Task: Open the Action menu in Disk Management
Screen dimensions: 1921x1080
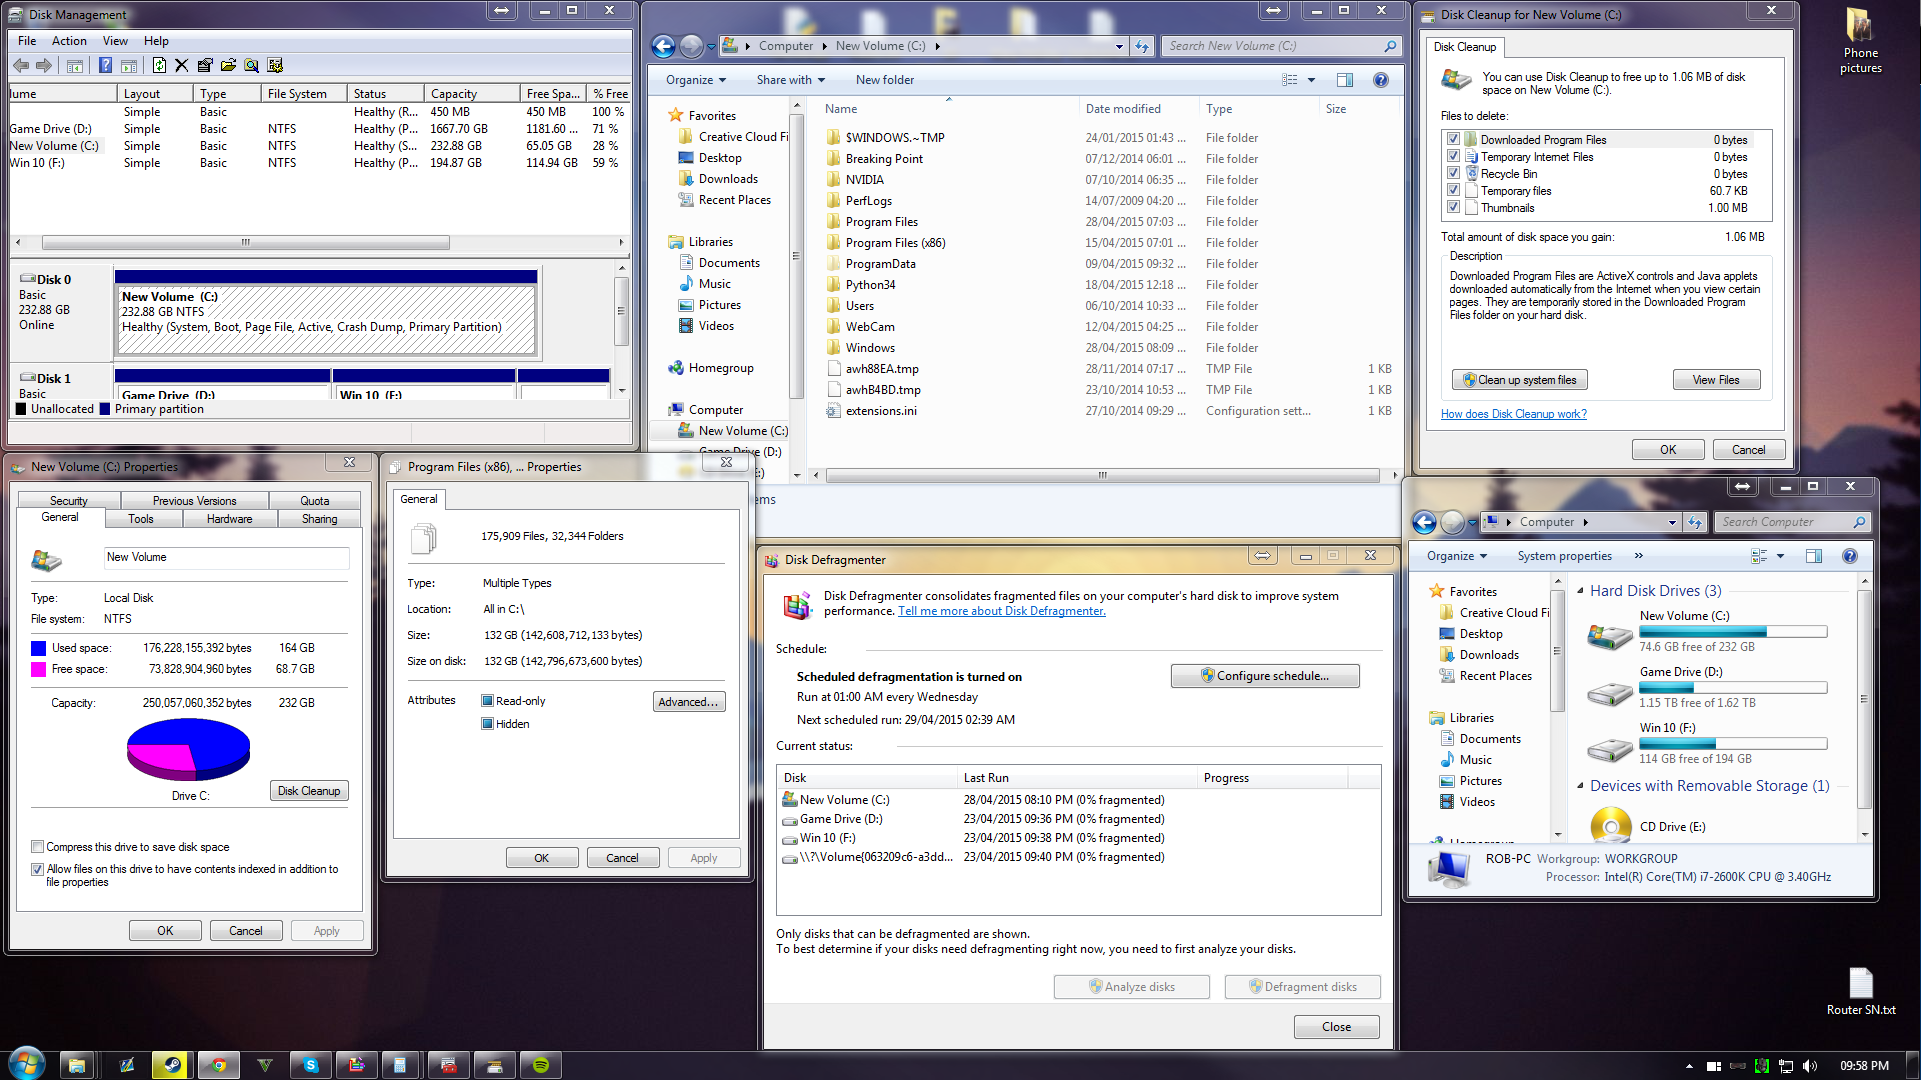Action: pyautogui.click(x=69, y=41)
